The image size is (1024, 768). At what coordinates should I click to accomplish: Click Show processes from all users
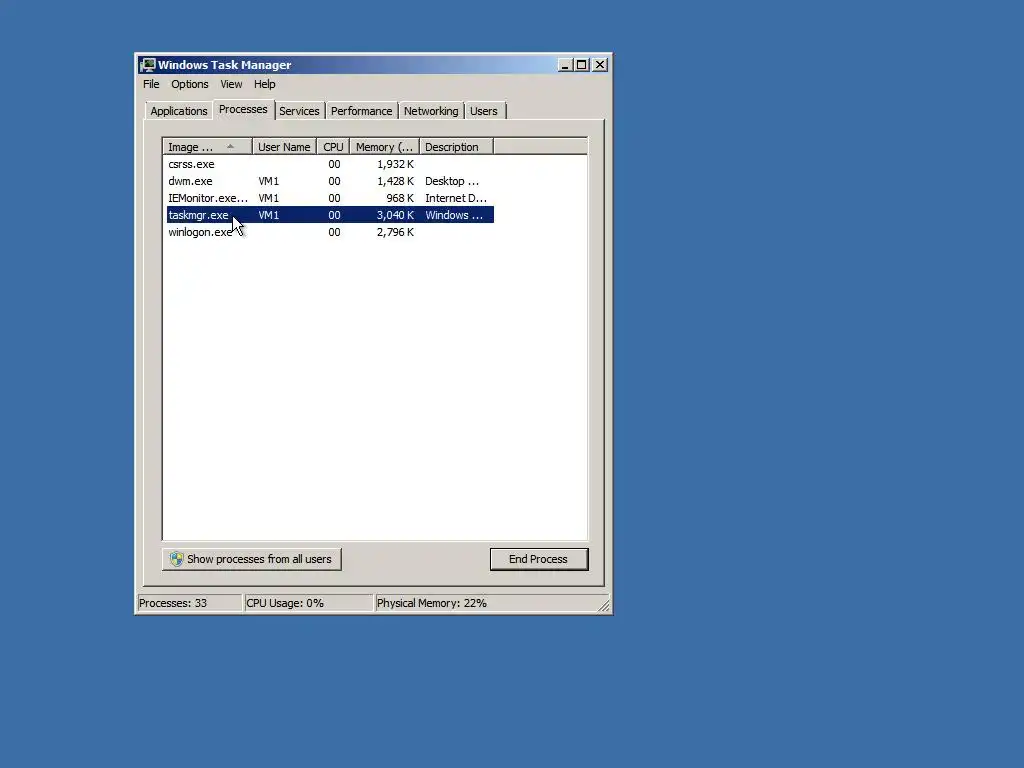click(x=251, y=559)
